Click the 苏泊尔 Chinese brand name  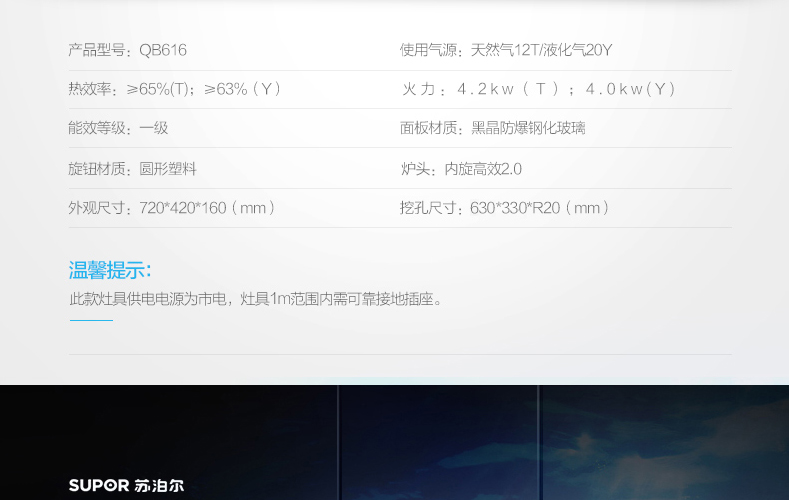158,486
